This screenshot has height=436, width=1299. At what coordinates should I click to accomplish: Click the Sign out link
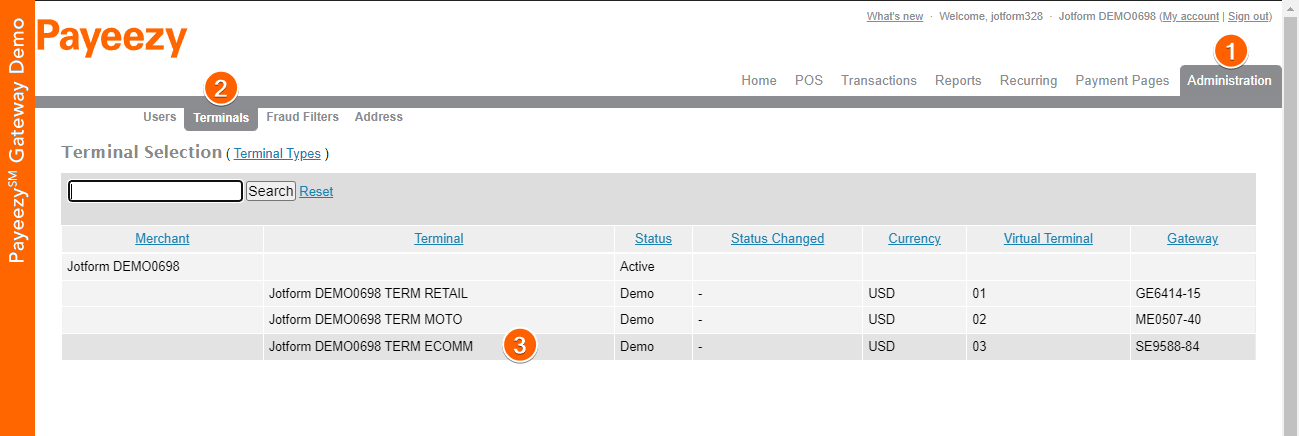tap(1249, 17)
